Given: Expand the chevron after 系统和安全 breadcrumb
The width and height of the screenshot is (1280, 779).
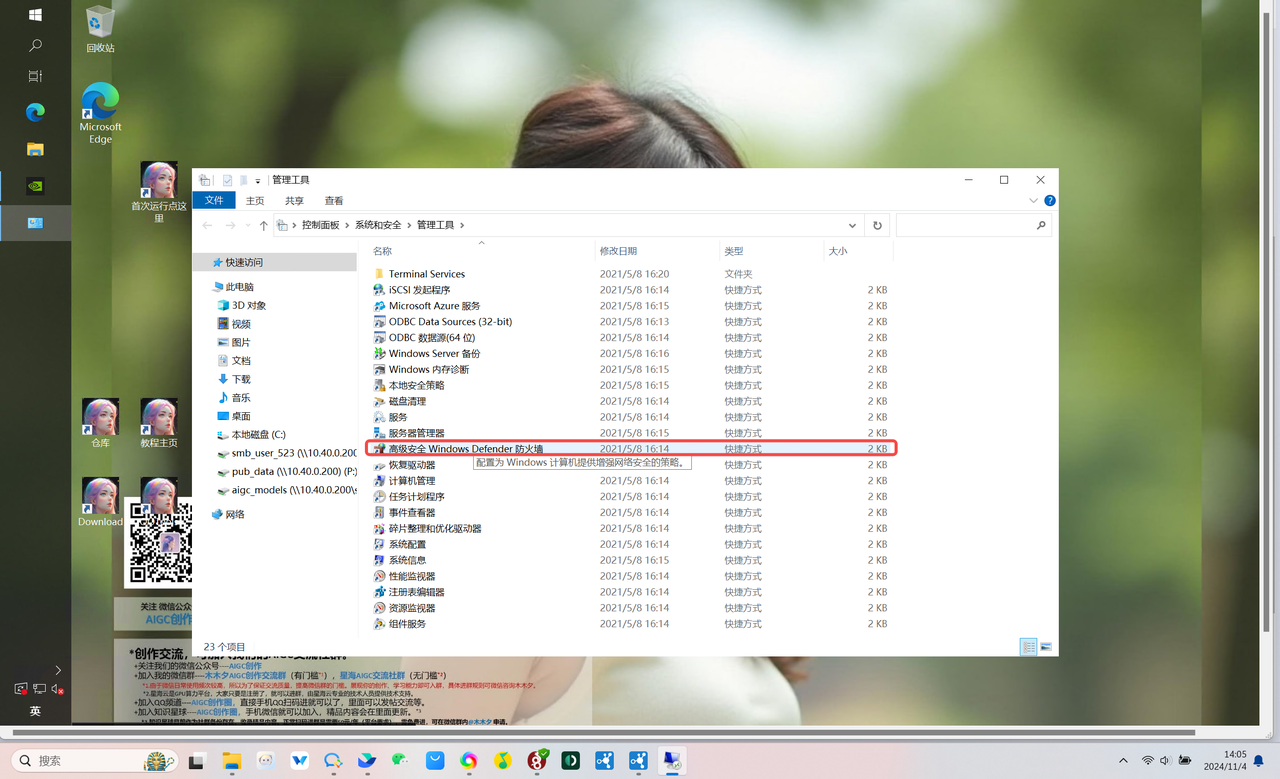Looking at the screenshot, I should 409,226.
